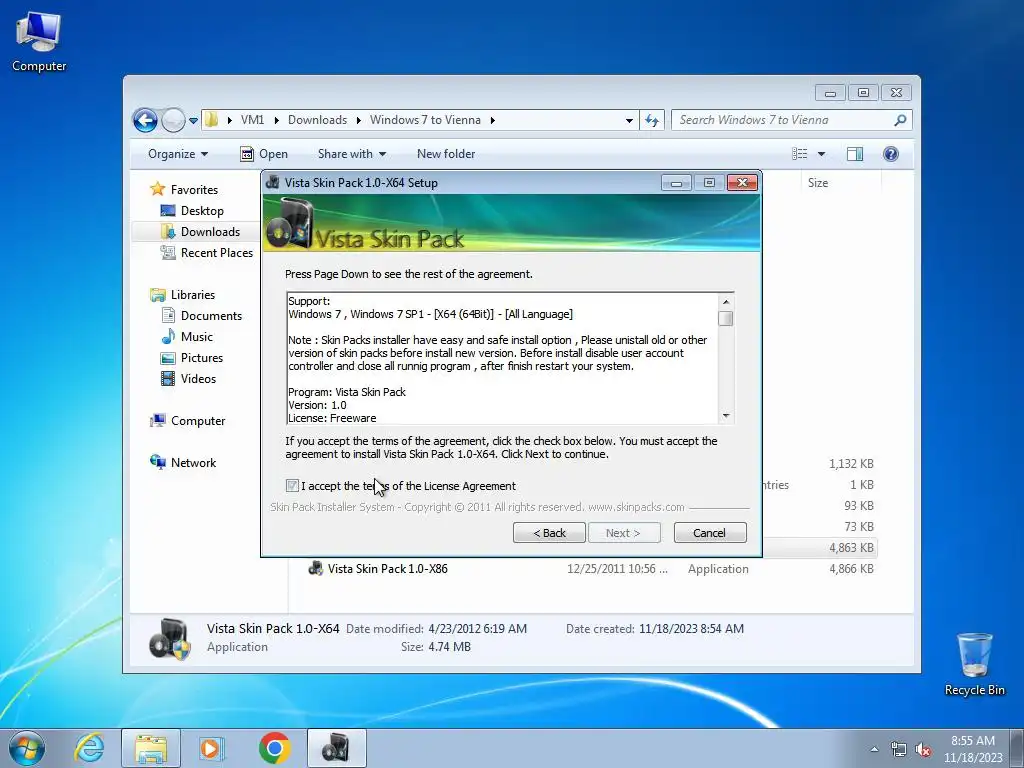Viewport: 1024px width, 768px height.
Task: Launch Google Chrome from taskbar
Action: click(x=274, y=748)
